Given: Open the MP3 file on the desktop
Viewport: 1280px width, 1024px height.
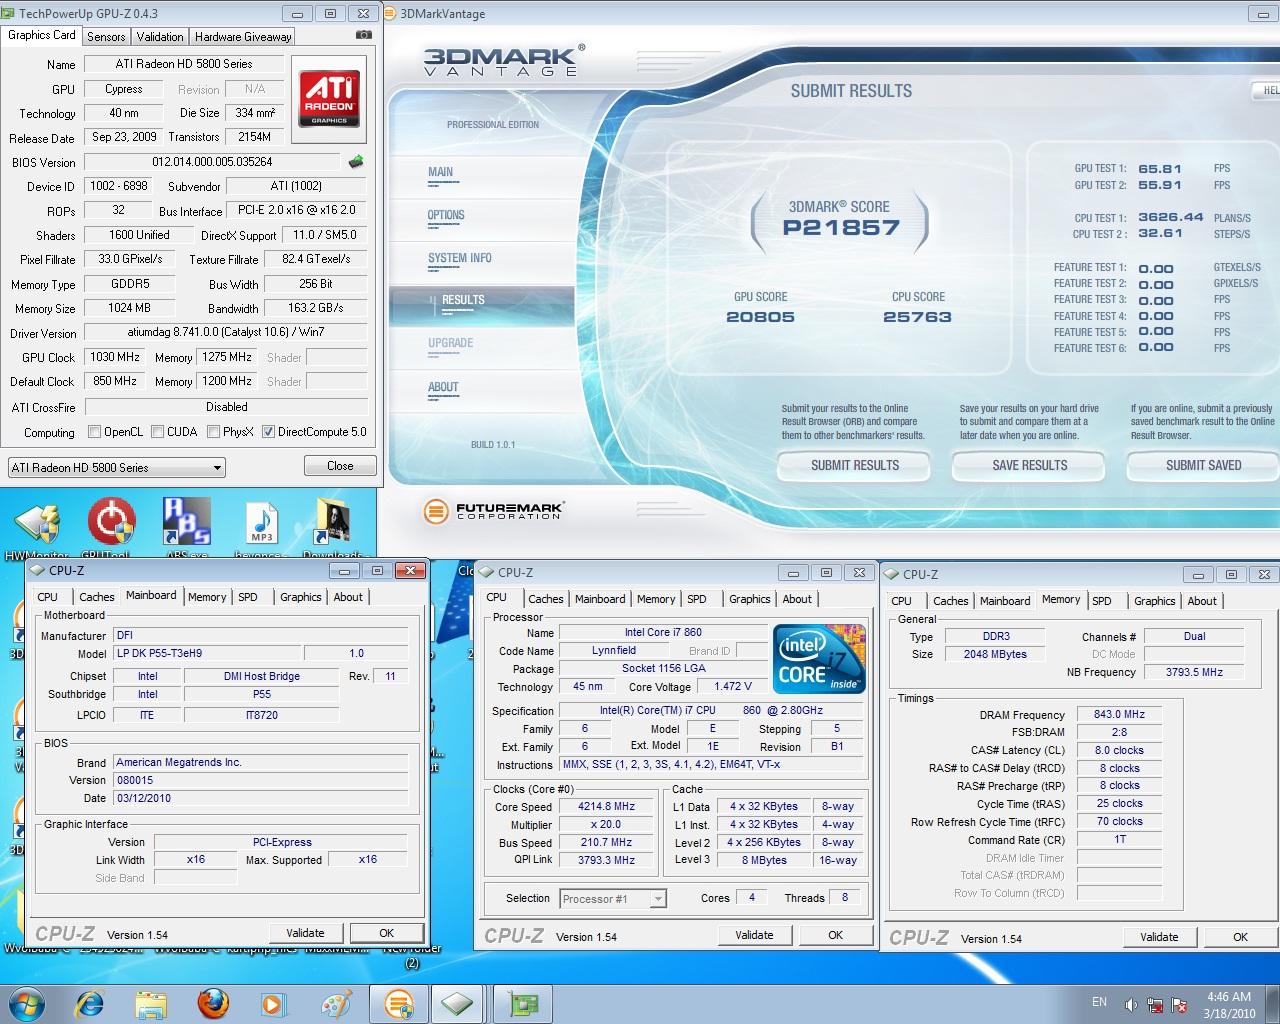Looking at the screenshot, I should point(261,528).
